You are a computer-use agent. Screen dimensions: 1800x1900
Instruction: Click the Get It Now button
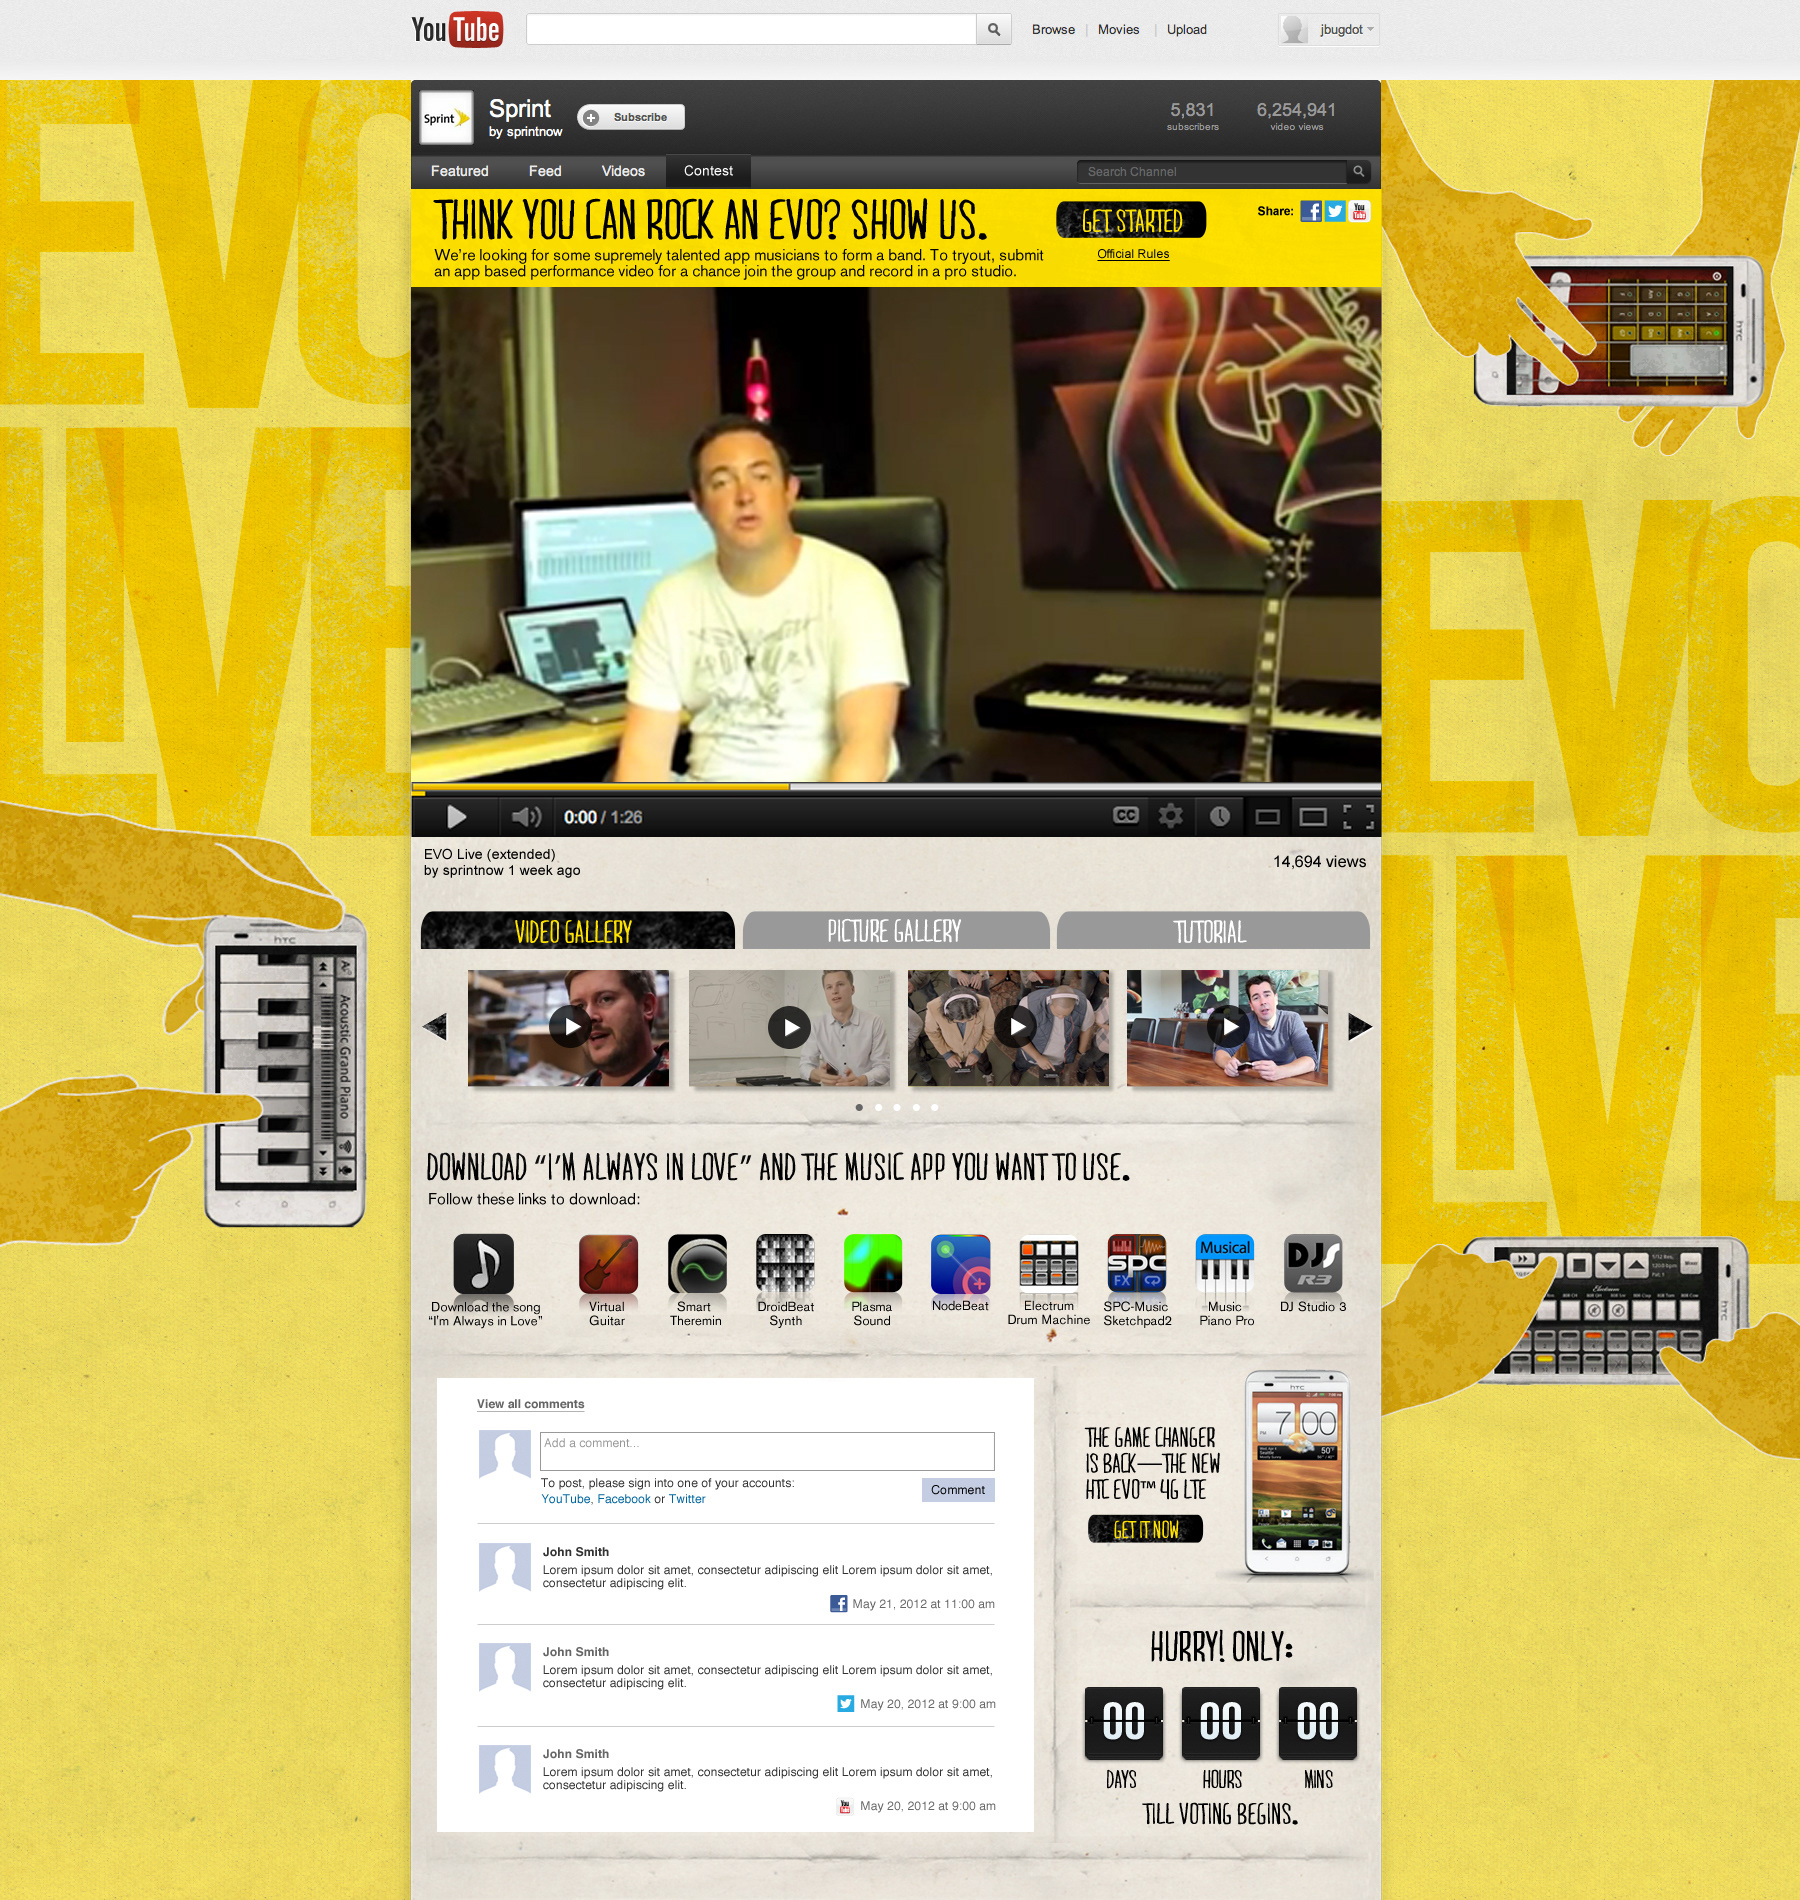1145,1529
